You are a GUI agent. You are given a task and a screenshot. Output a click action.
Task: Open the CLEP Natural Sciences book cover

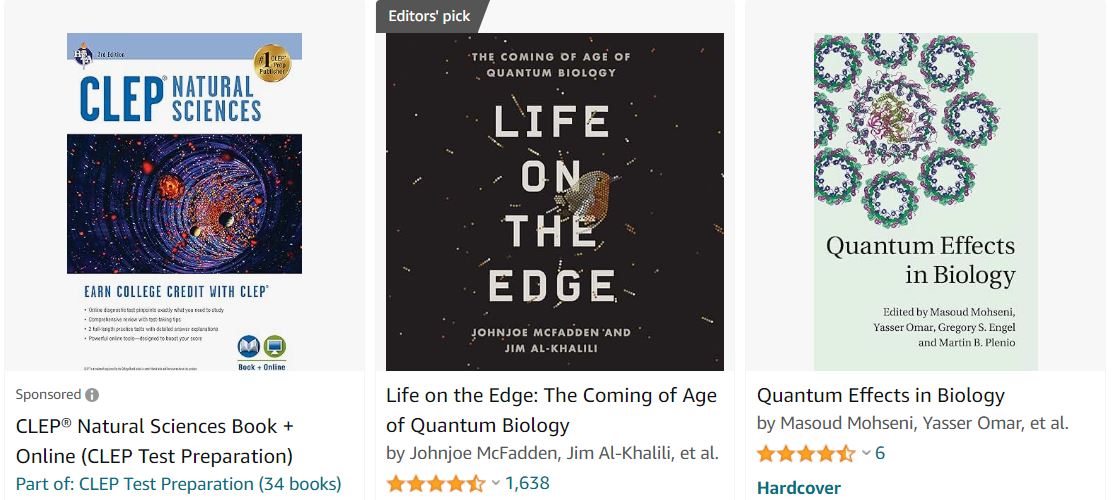pos(185,202)
